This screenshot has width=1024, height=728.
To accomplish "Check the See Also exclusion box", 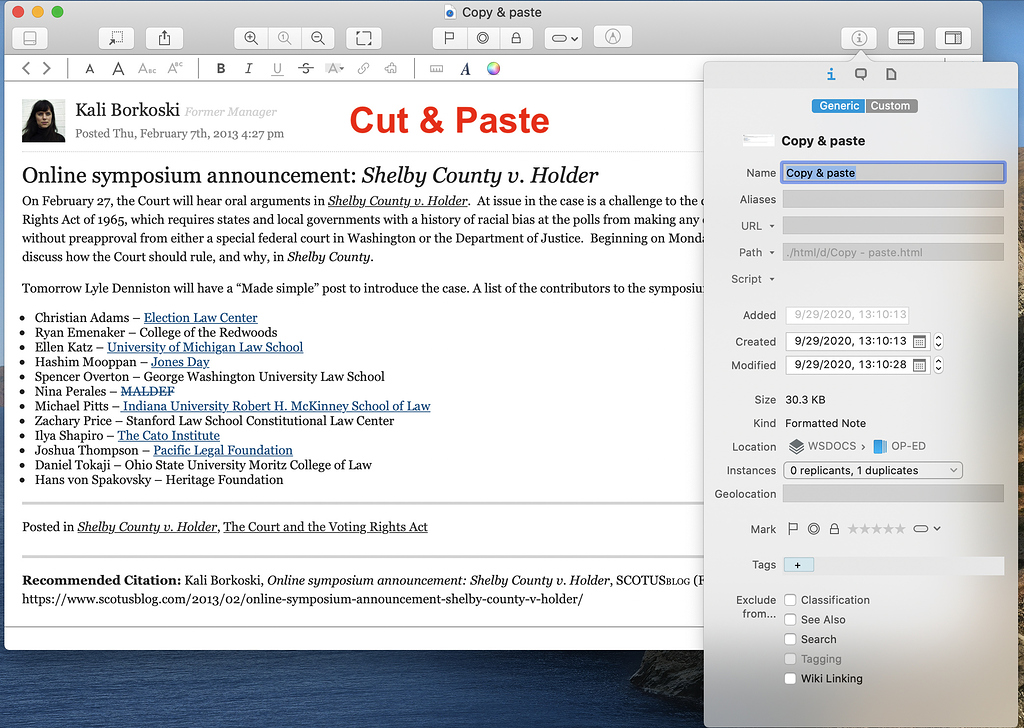I will point(788,619).
